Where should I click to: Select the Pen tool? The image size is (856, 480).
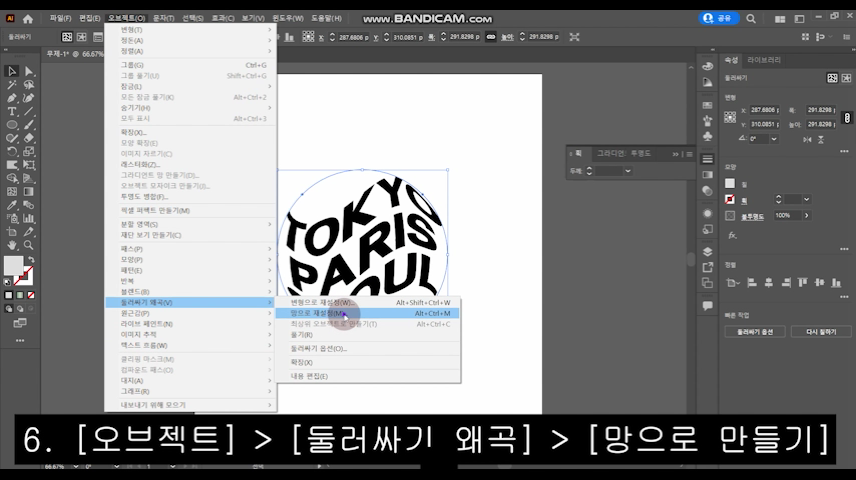(x=11, y=98)
